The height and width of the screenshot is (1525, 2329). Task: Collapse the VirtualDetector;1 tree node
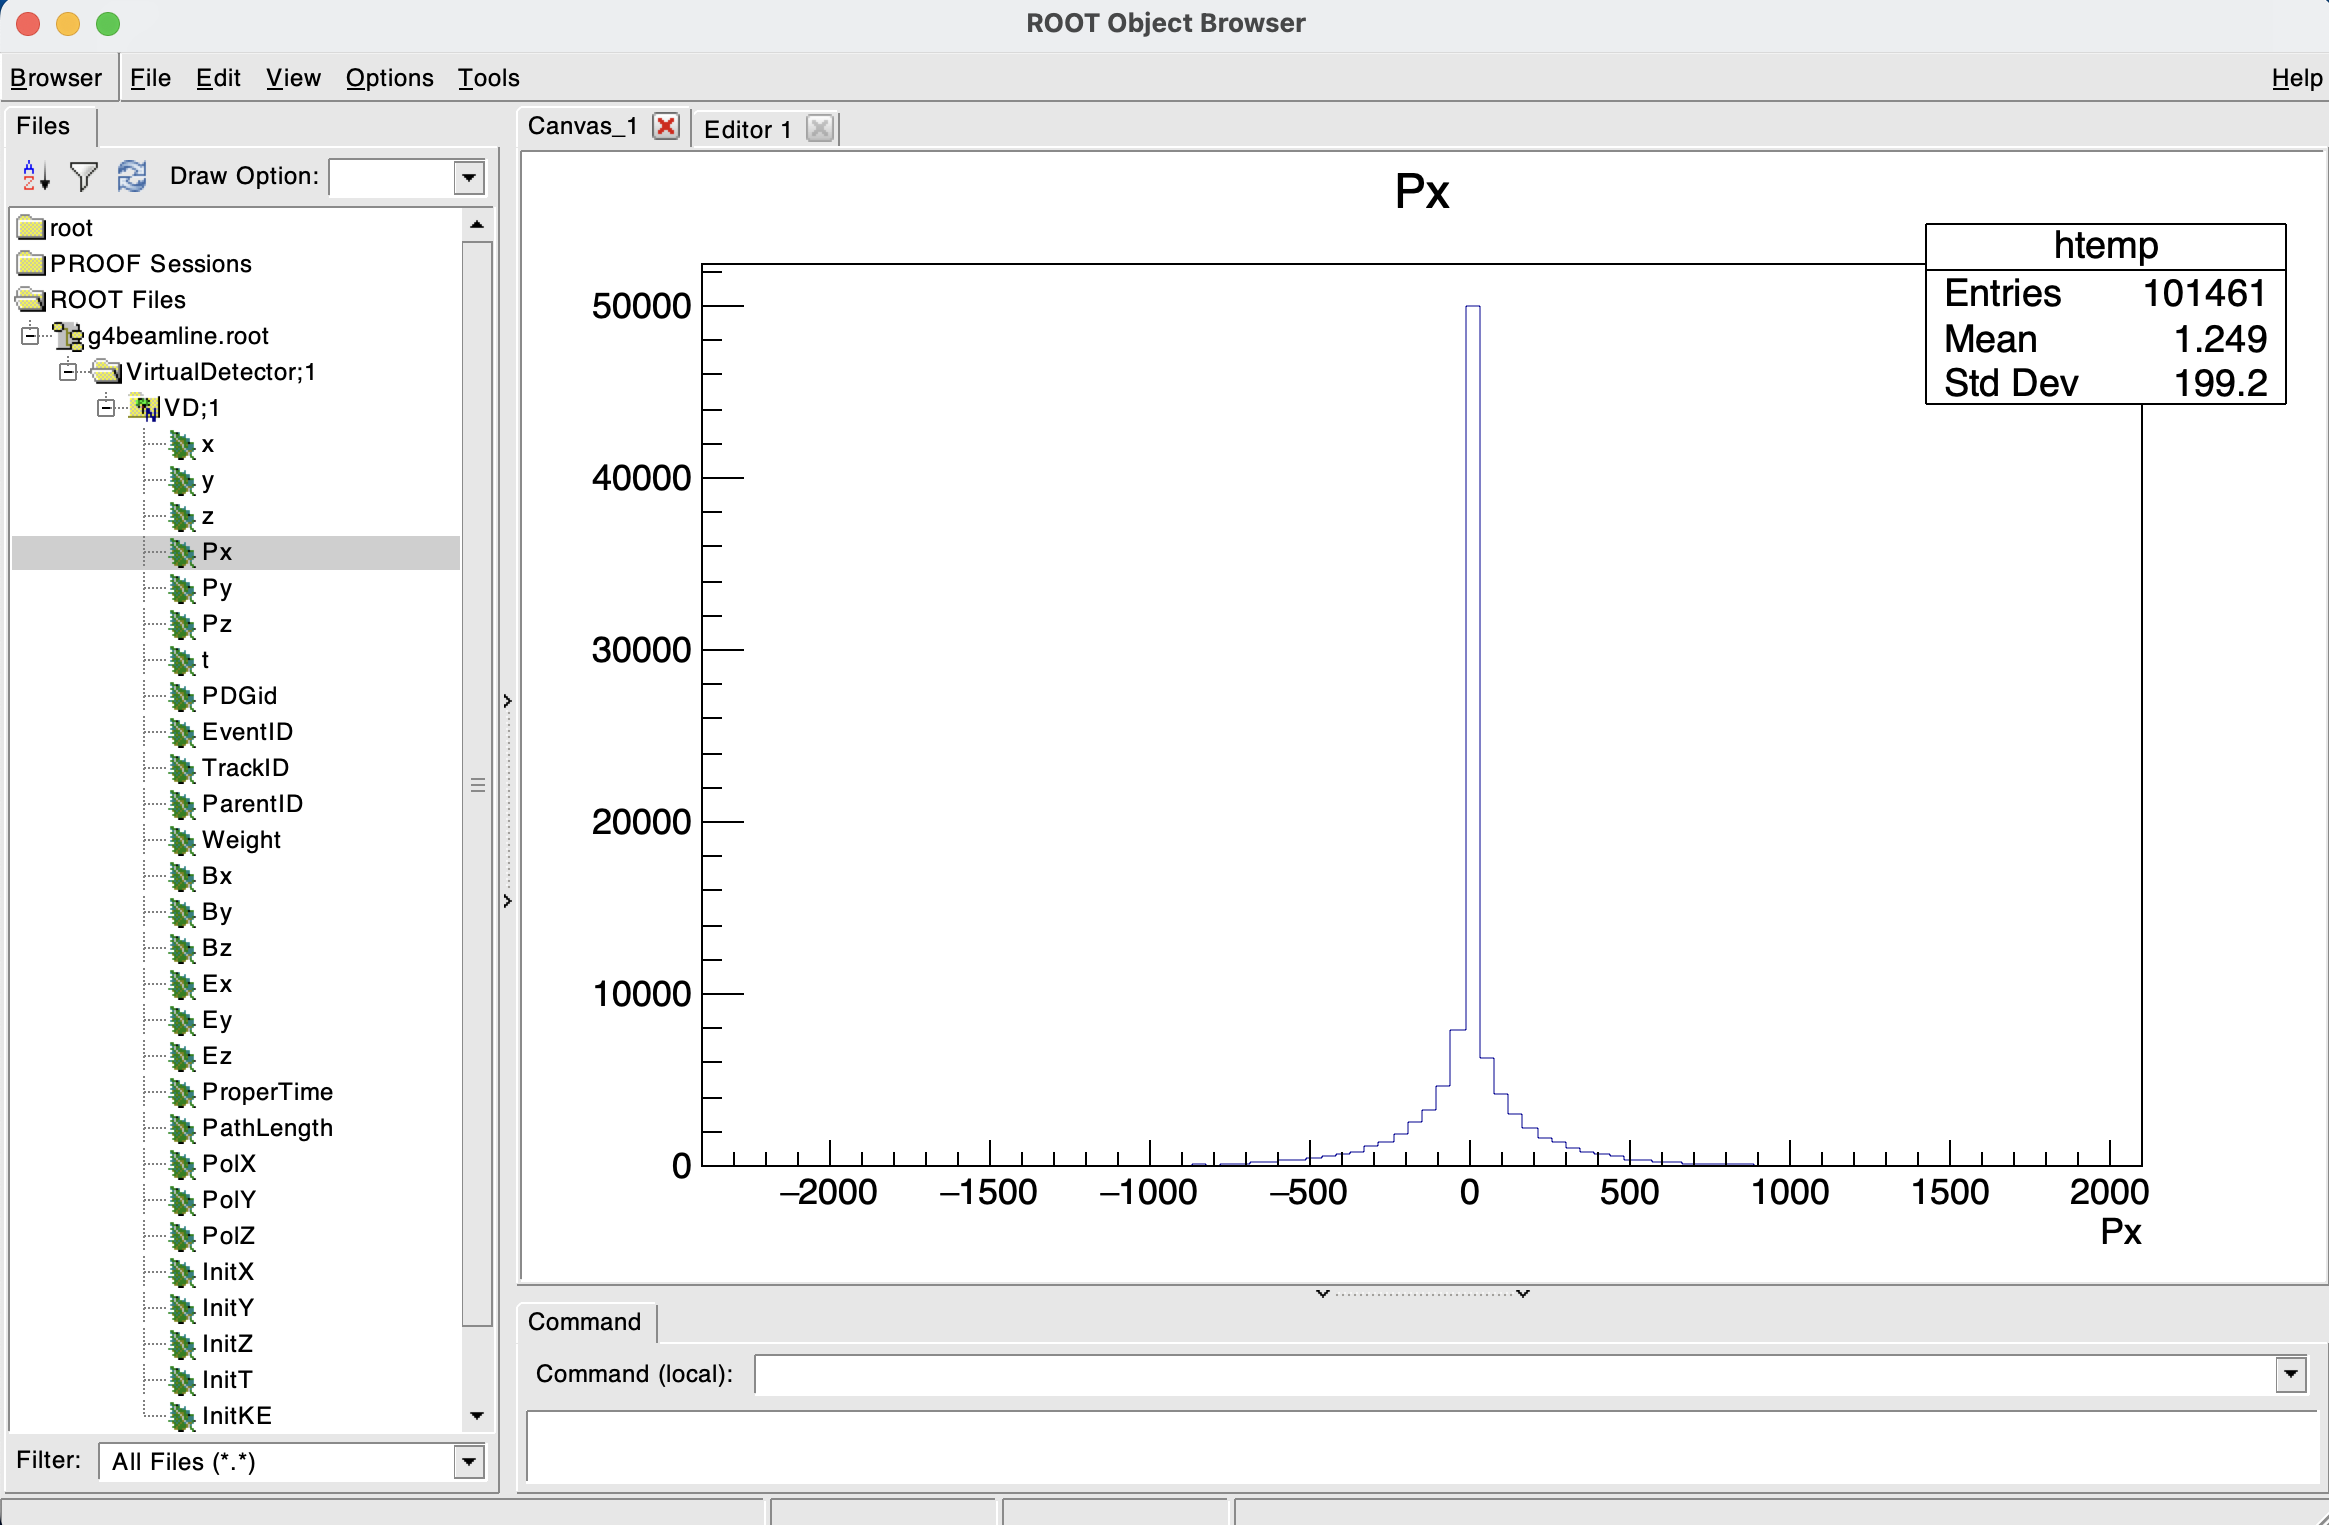point(68,371)
